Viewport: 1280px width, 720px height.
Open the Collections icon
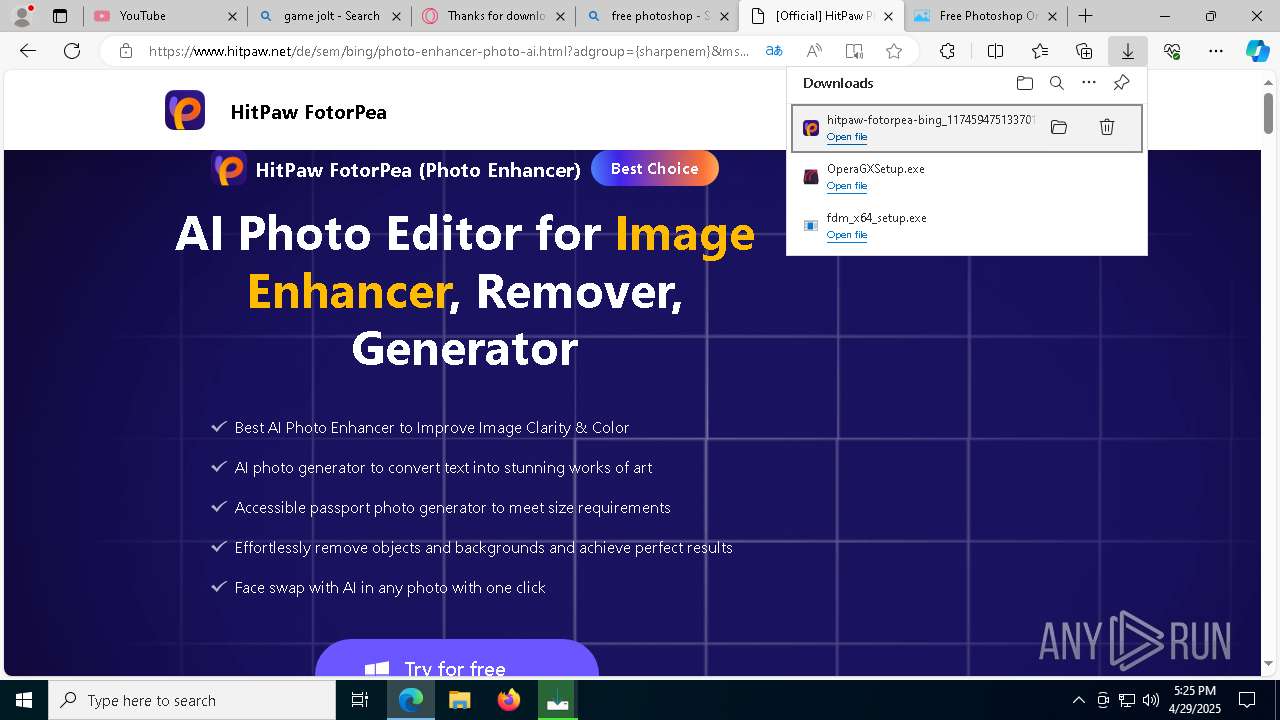1084,51
